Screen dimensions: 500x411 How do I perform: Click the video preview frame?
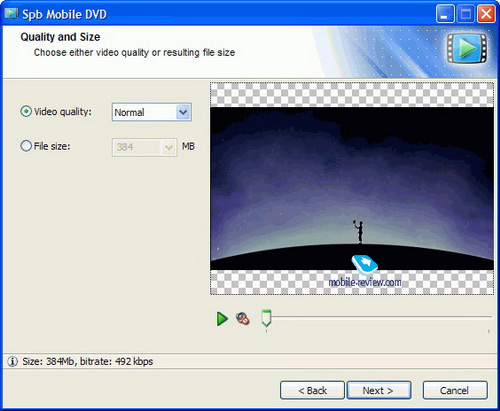click(x=352, y=189)
